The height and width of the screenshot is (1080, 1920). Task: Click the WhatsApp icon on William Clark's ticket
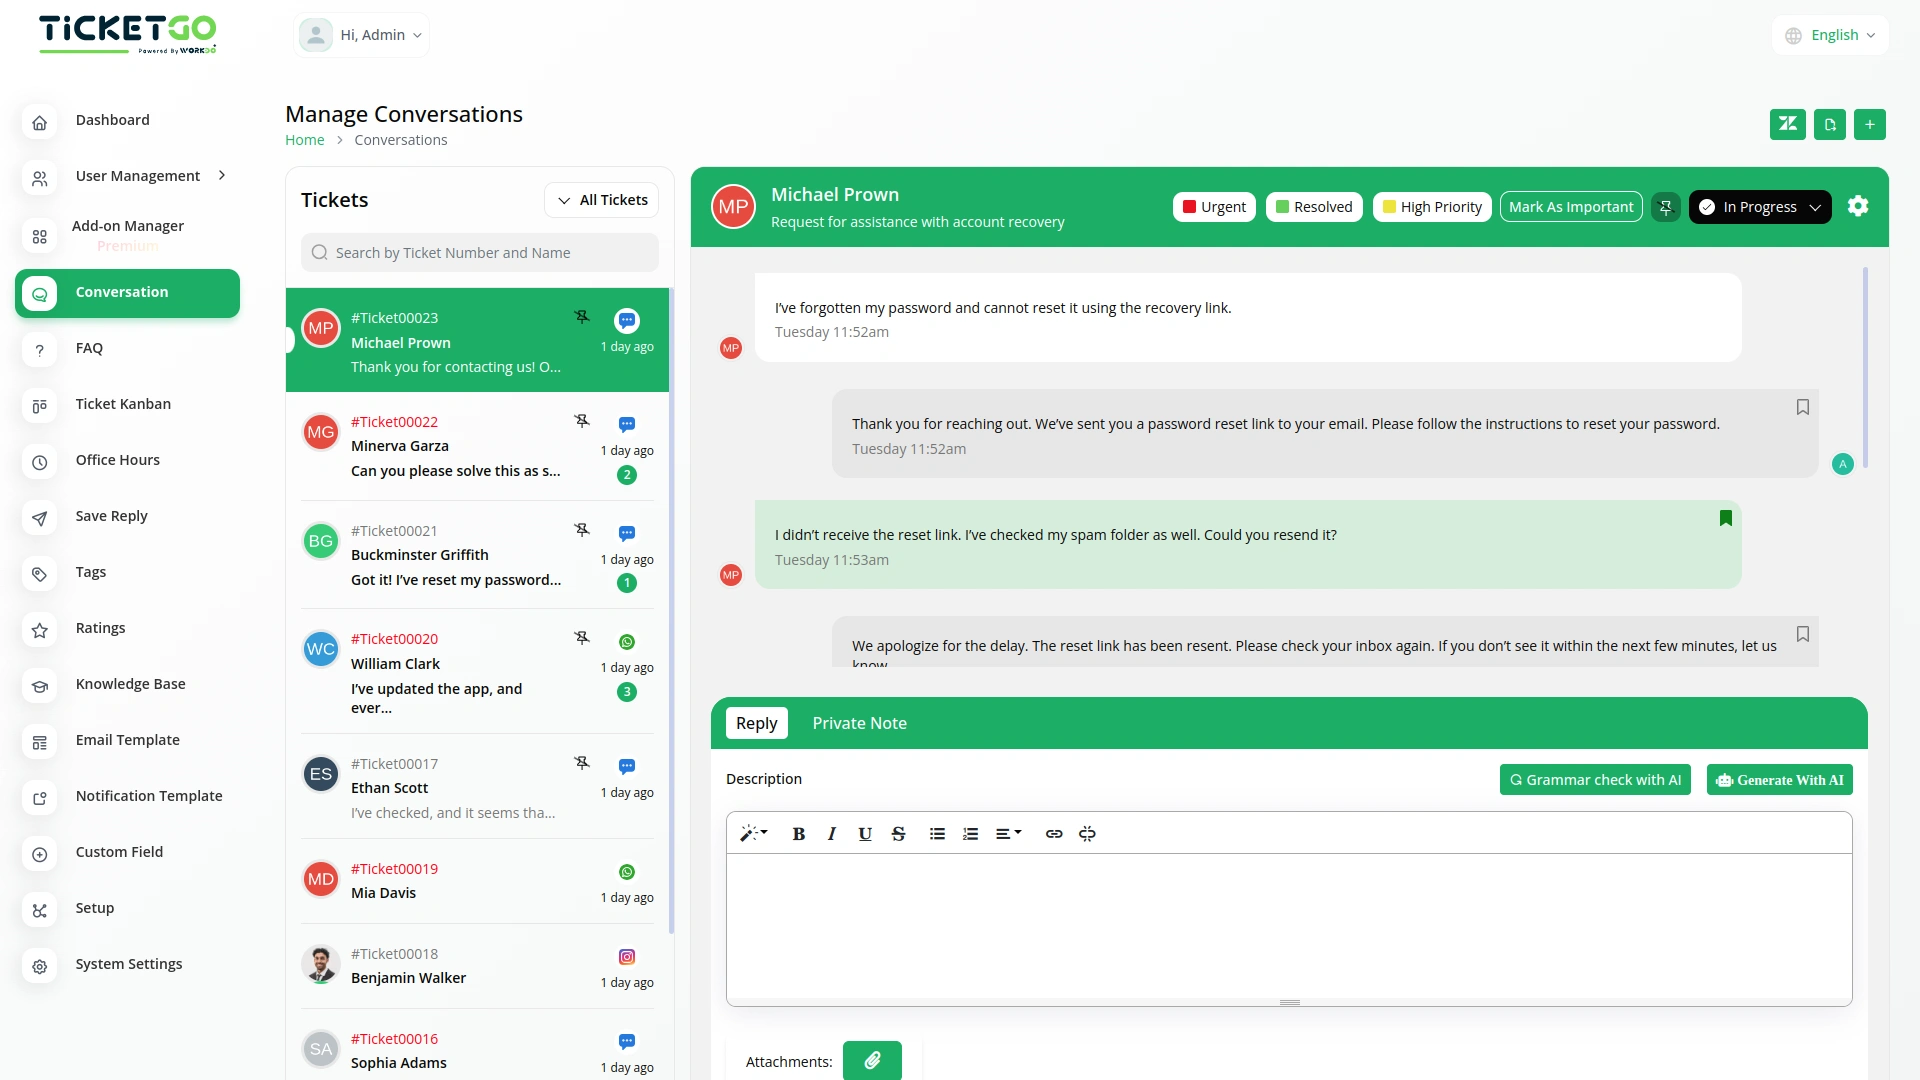coord(626,641)
